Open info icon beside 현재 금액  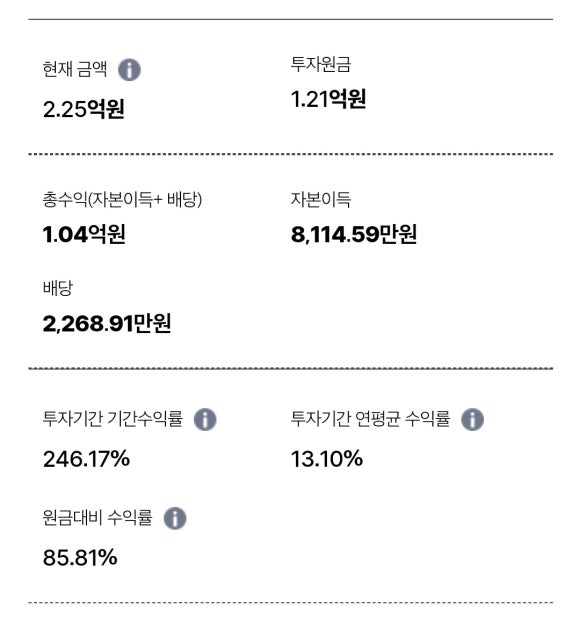pyautogui.click(x=129, y=70)
